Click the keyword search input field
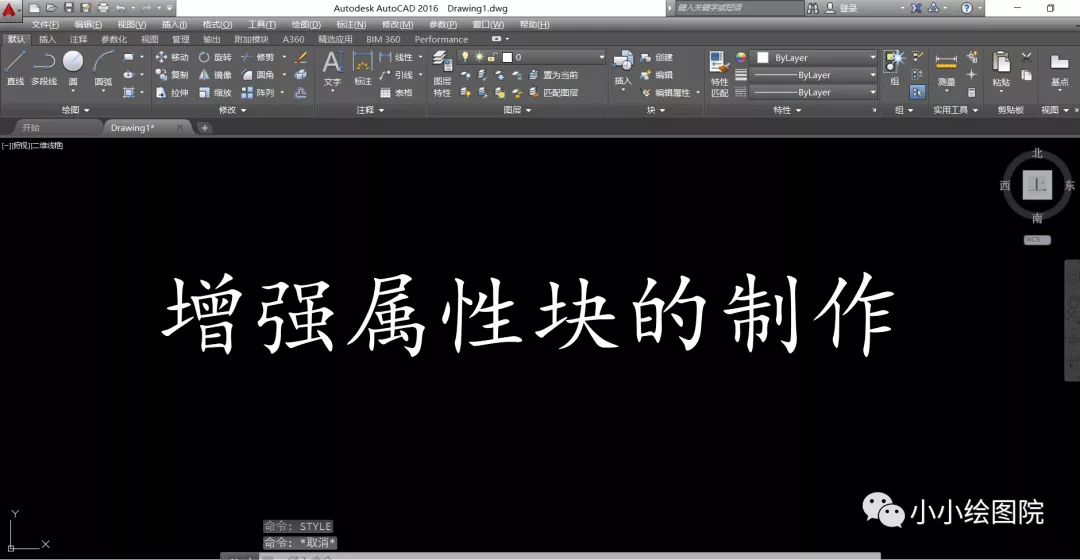The image size is (1080, 560). point(738,8)
